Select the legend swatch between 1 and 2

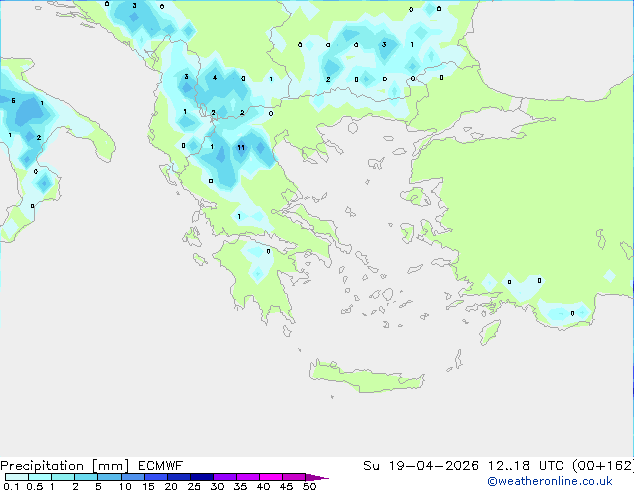point(63,477)
